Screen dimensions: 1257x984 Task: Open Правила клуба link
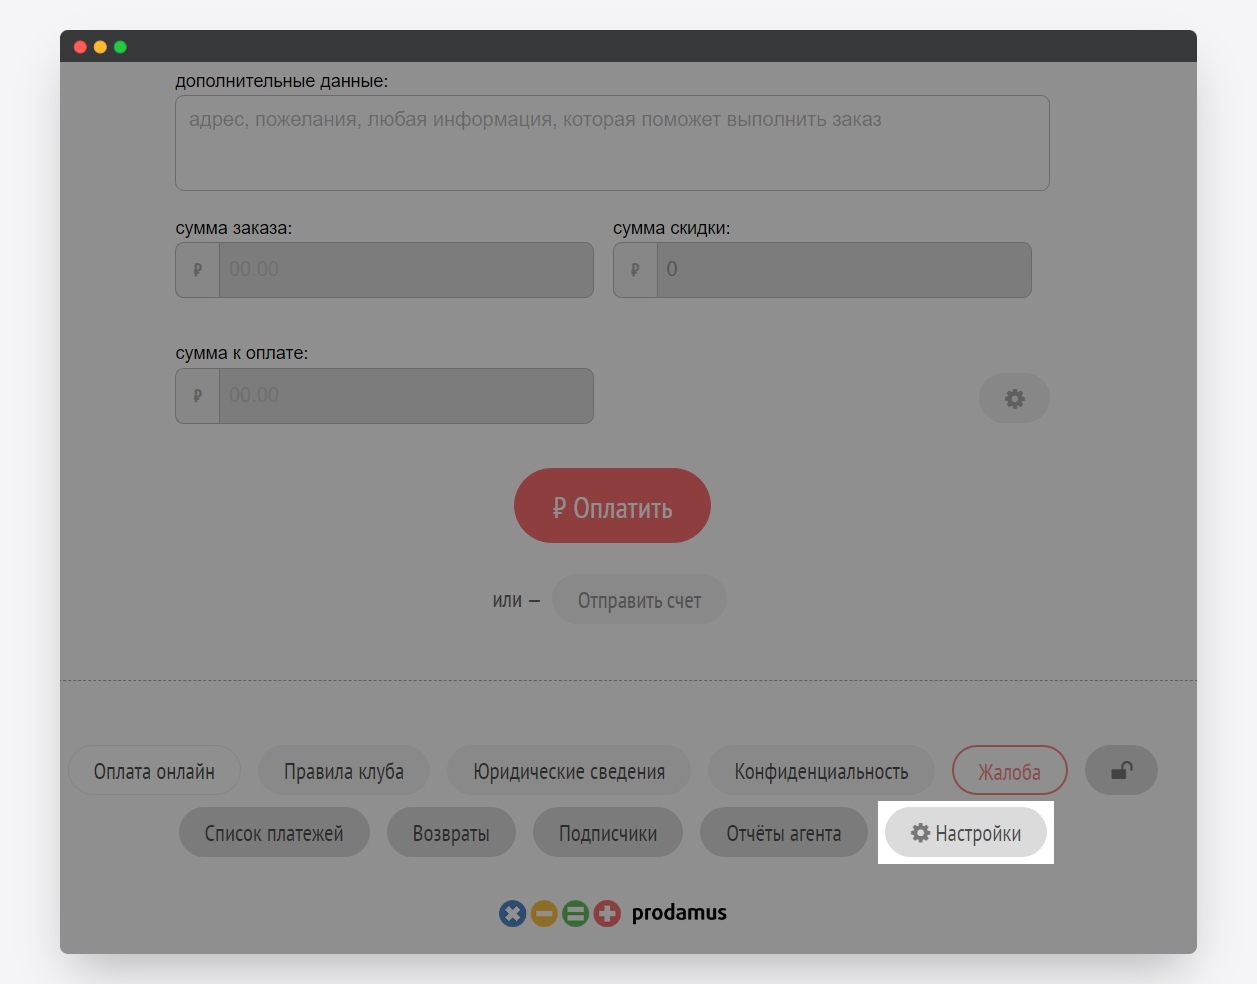point(344,771)
